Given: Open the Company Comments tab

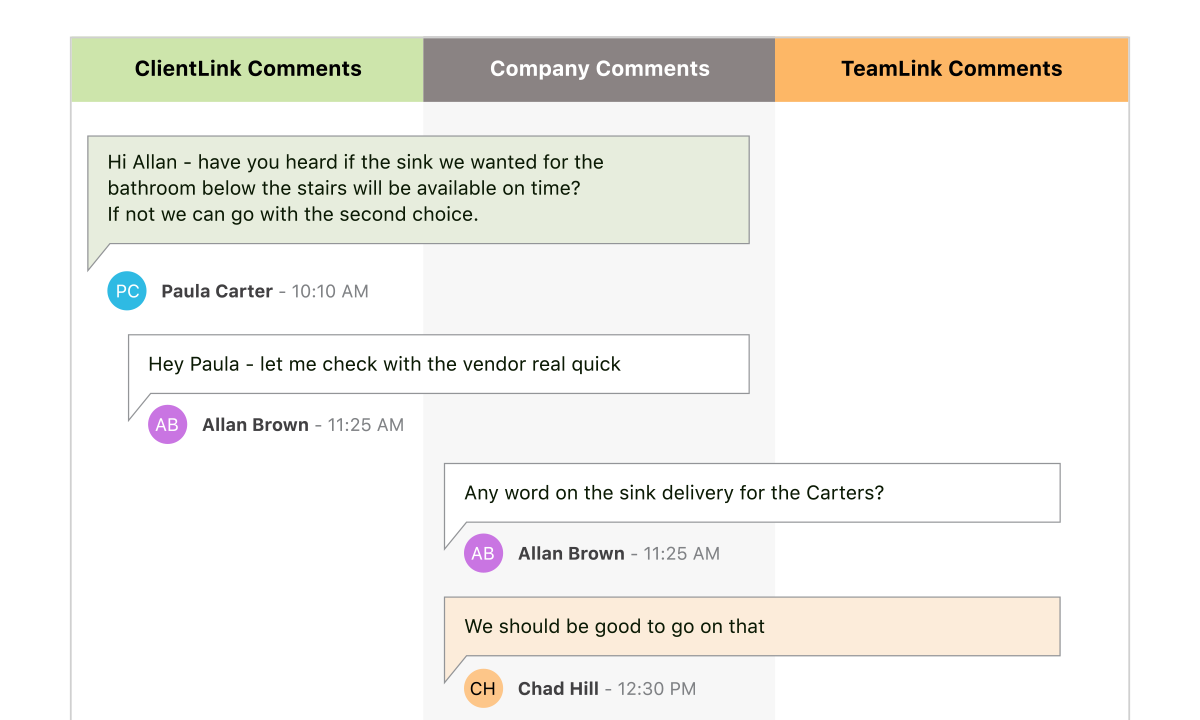Looking at the screenshot, I should 599,69.
